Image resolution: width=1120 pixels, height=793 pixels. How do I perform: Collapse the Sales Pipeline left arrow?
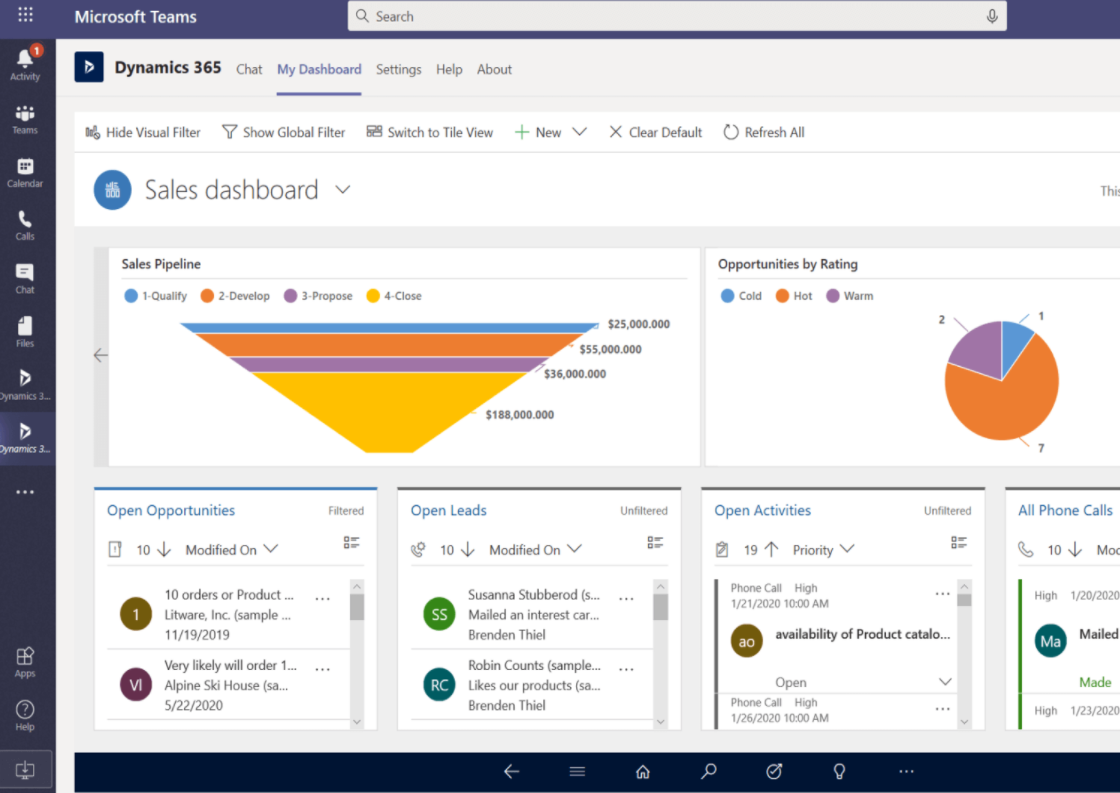pos(101,355)
